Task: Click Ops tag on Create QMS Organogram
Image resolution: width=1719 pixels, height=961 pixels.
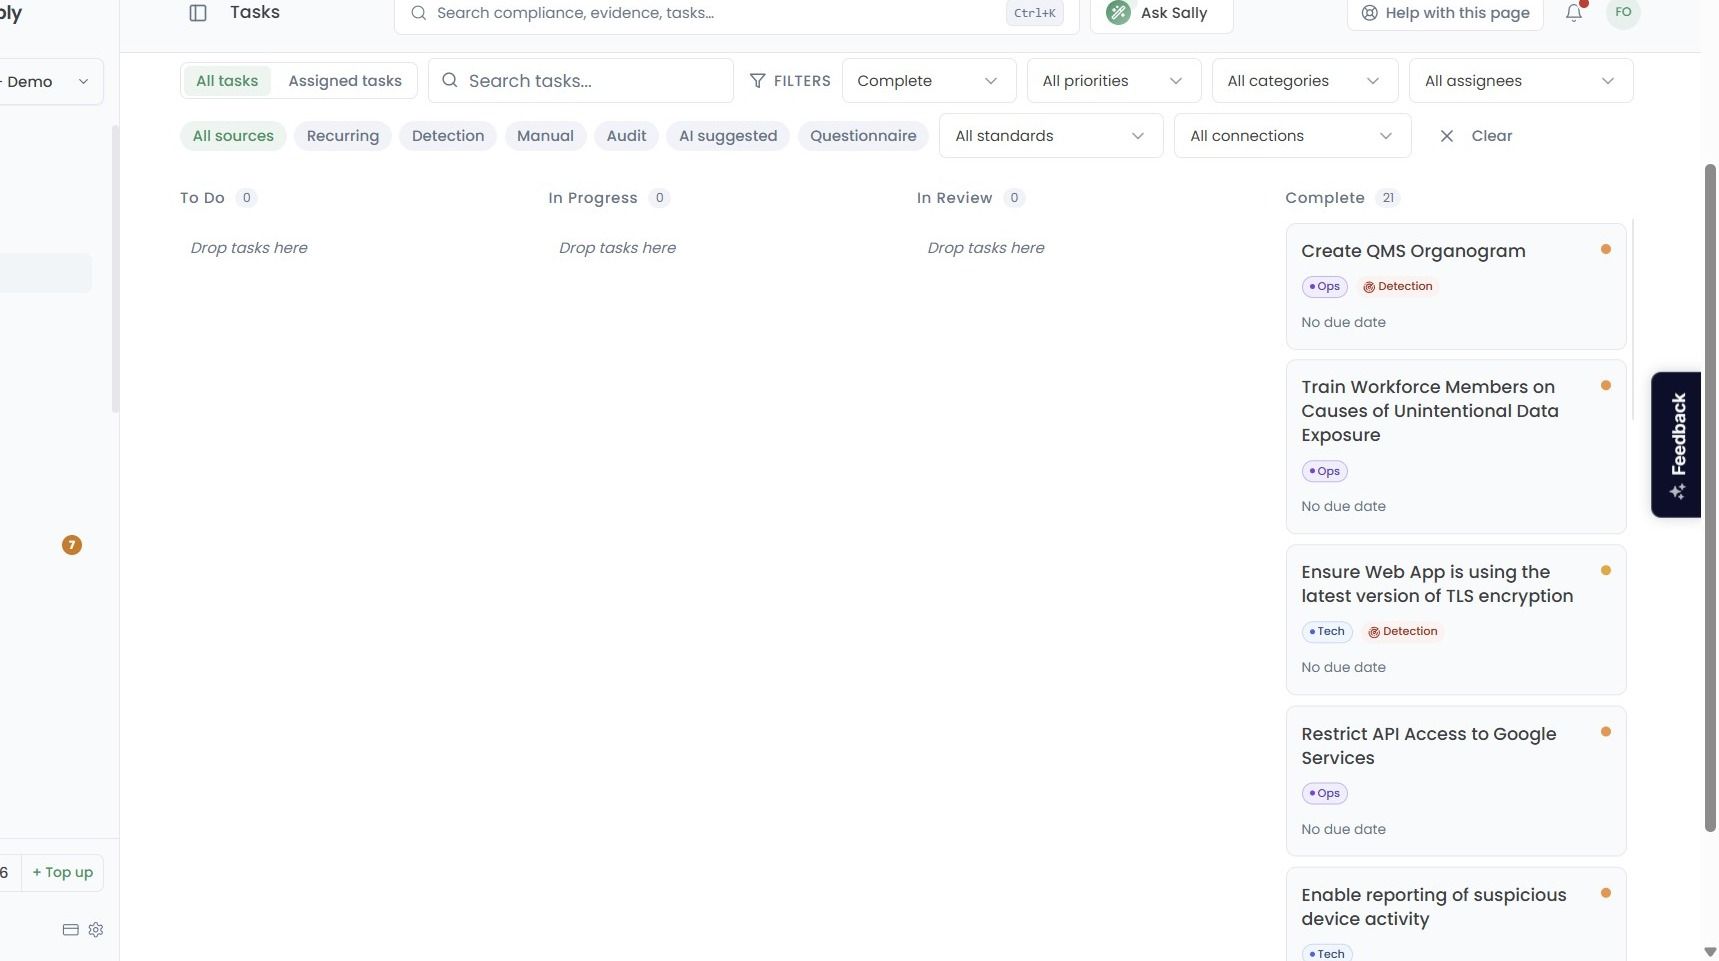Action: point(1325,287)
